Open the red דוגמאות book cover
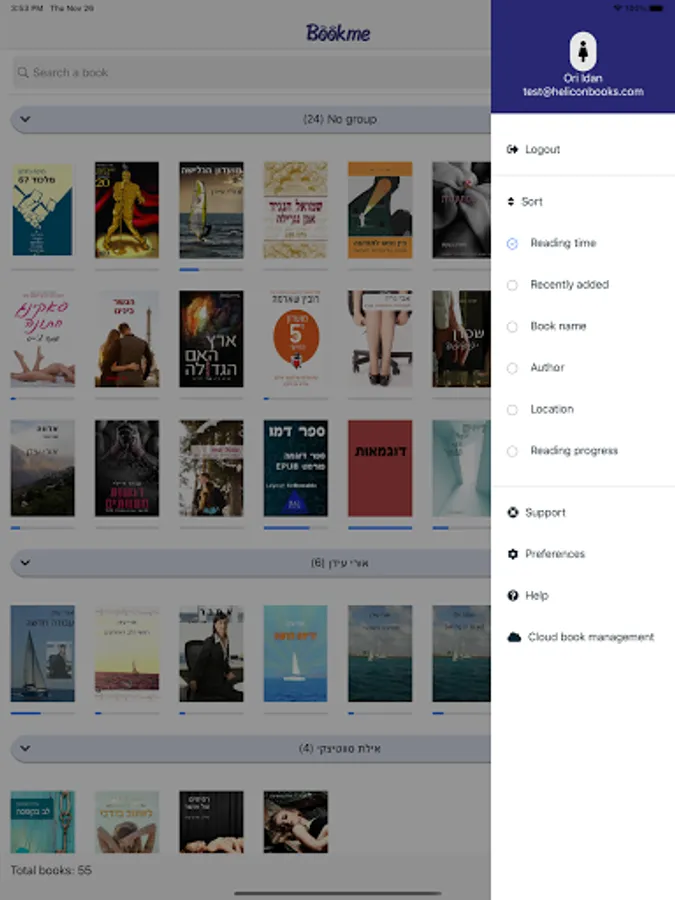Image resolution: width=675 pixels, height=900 pixels. pyautogui.click(x=380, y=468)
